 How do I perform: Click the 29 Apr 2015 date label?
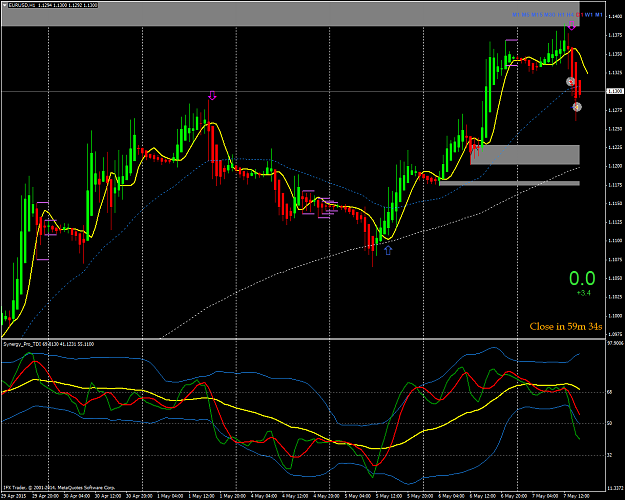[x=14, y=496]
